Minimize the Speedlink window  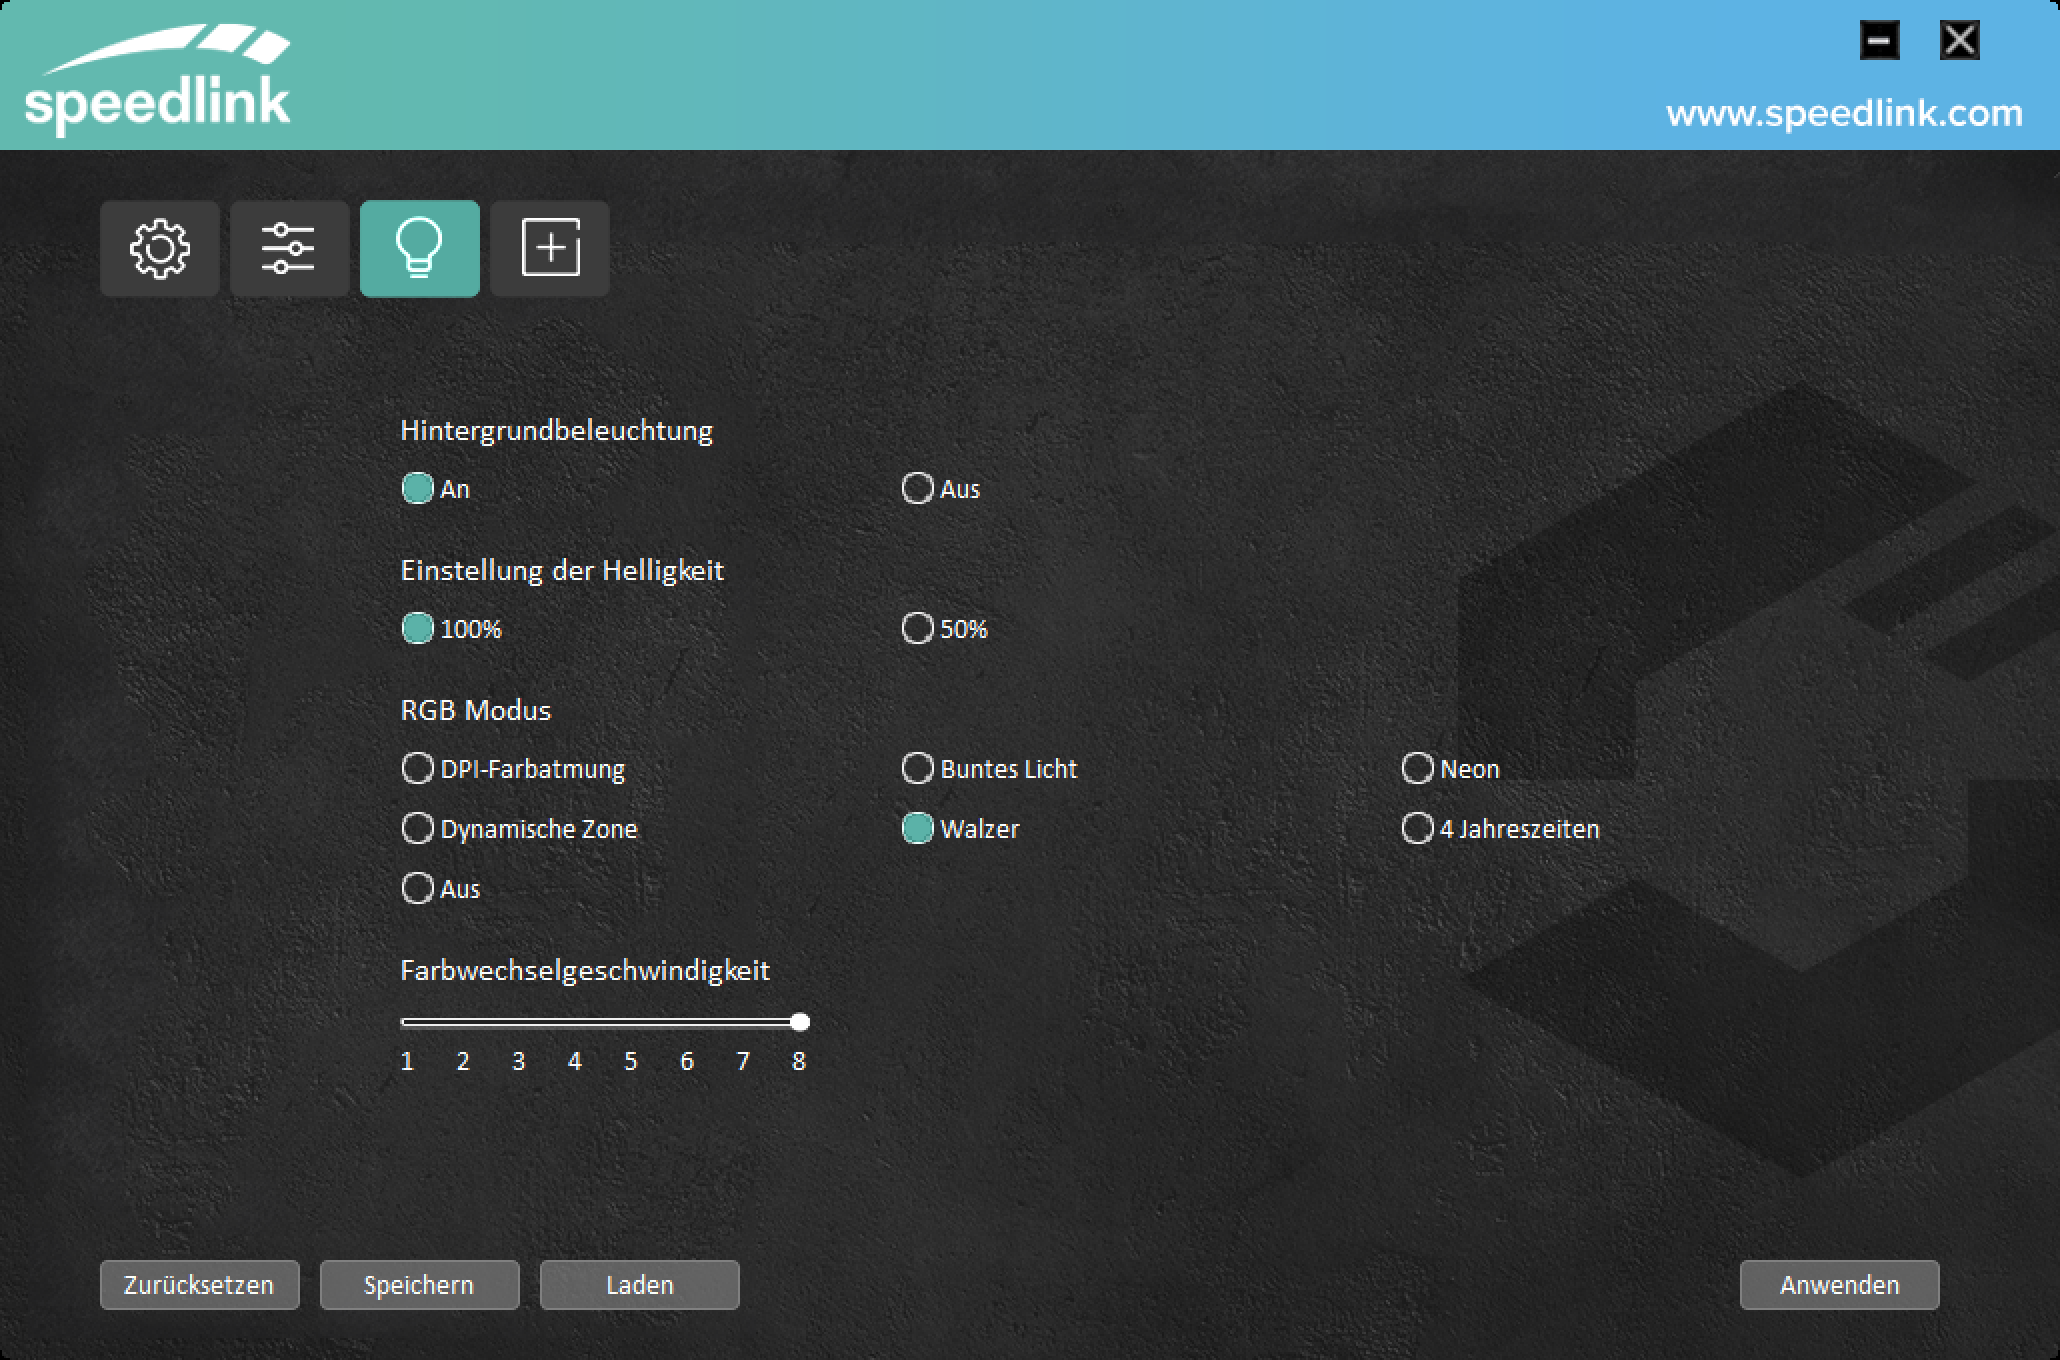point(1879,41)
